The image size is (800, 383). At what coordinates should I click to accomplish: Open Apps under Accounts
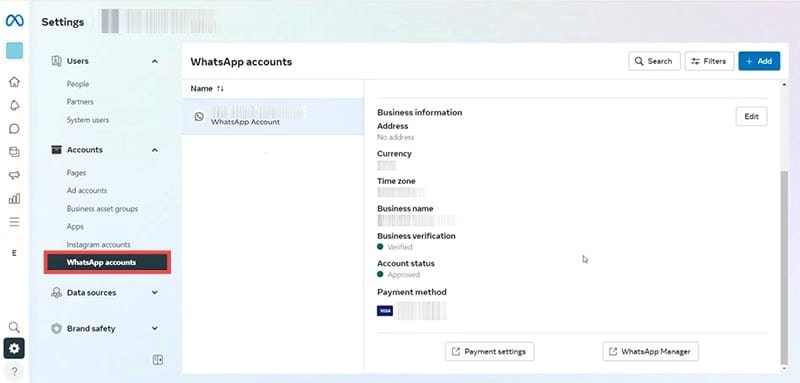pos(75,226)
